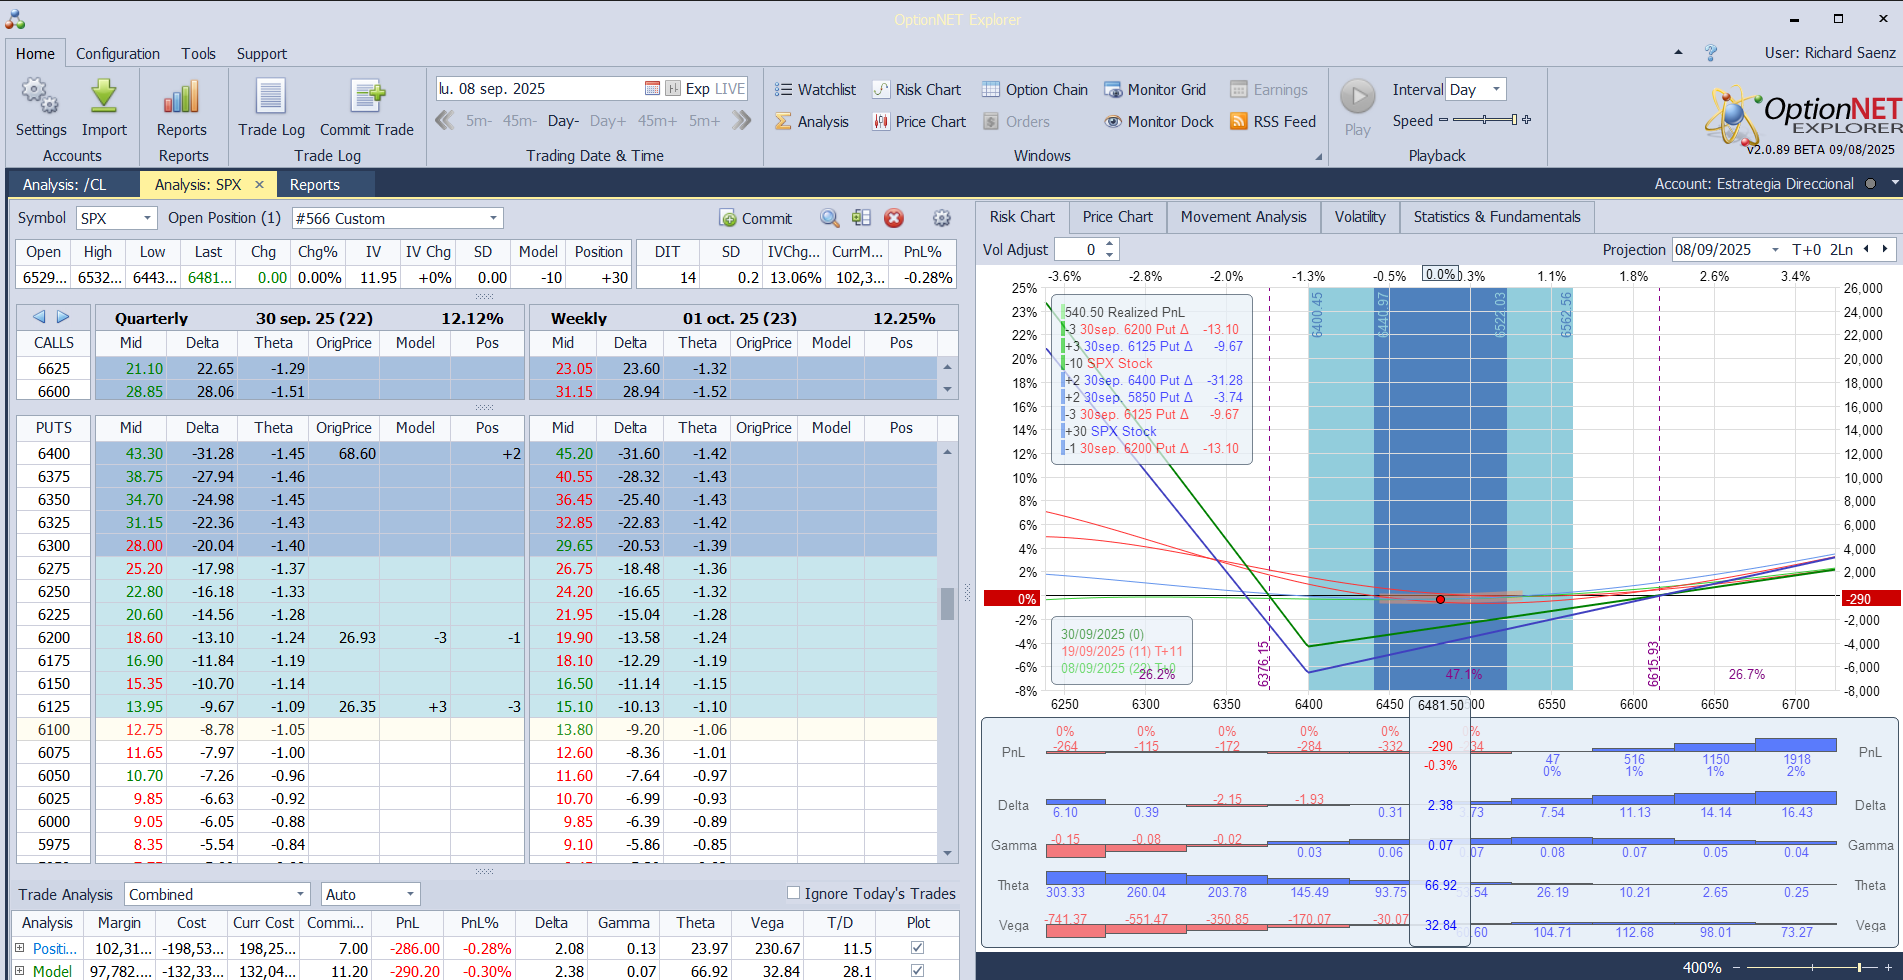Open Price Chart from ribbon Windows group
Screen dimensions: 1903x980
click(x=919, y=122)
